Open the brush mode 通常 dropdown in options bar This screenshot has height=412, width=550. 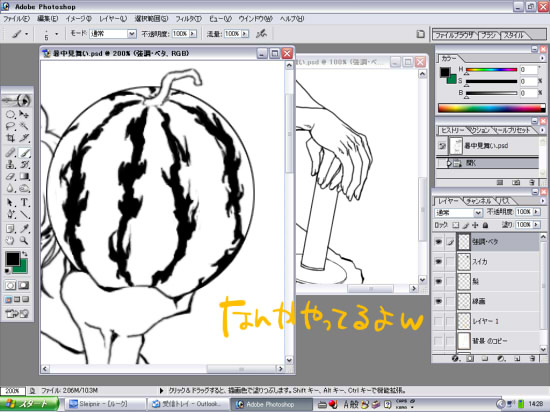pos(132,34)
